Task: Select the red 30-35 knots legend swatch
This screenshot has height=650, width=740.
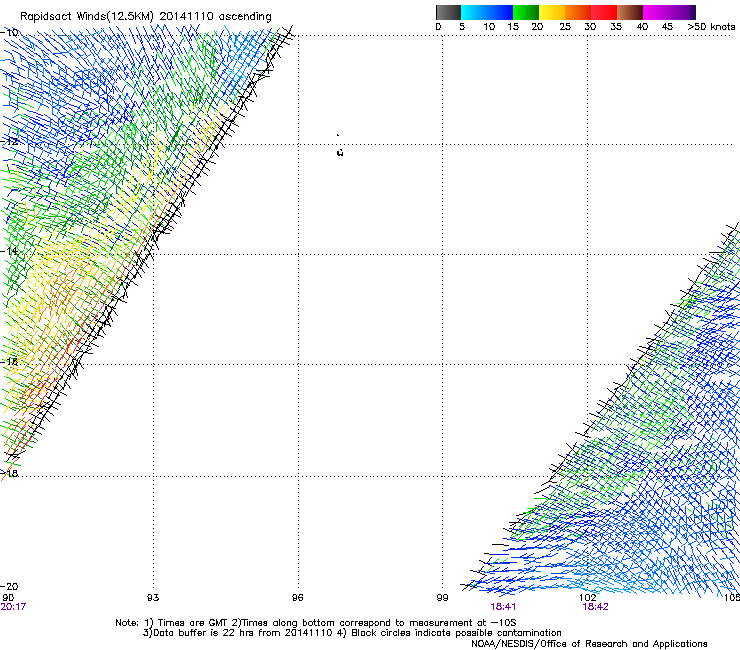Action: point(604,12)
